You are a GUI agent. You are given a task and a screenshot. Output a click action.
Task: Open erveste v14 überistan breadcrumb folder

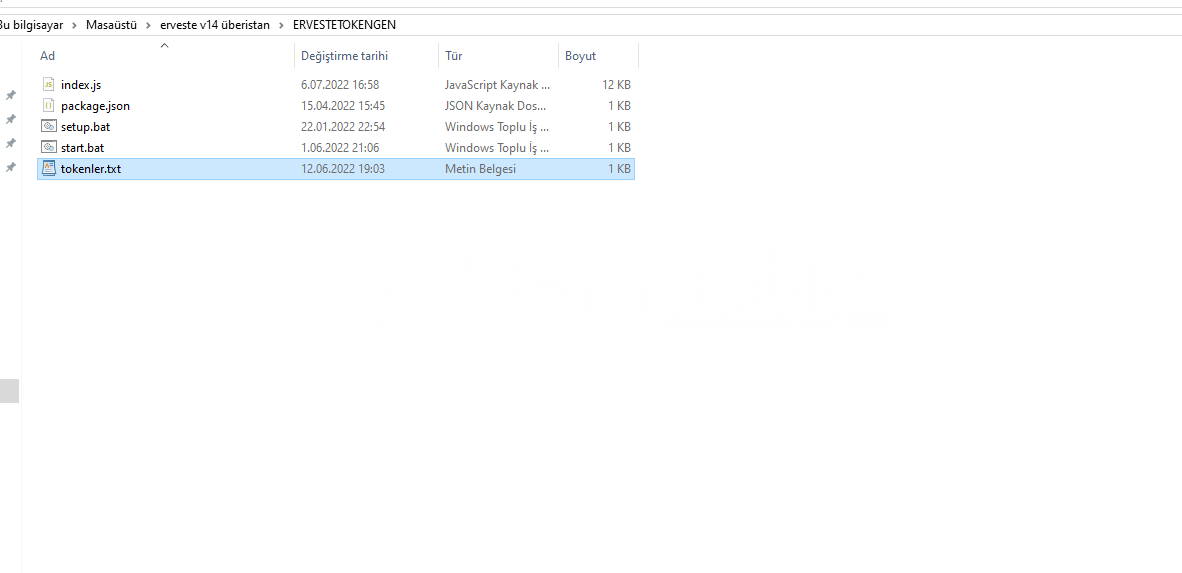(x=215, y=25)
